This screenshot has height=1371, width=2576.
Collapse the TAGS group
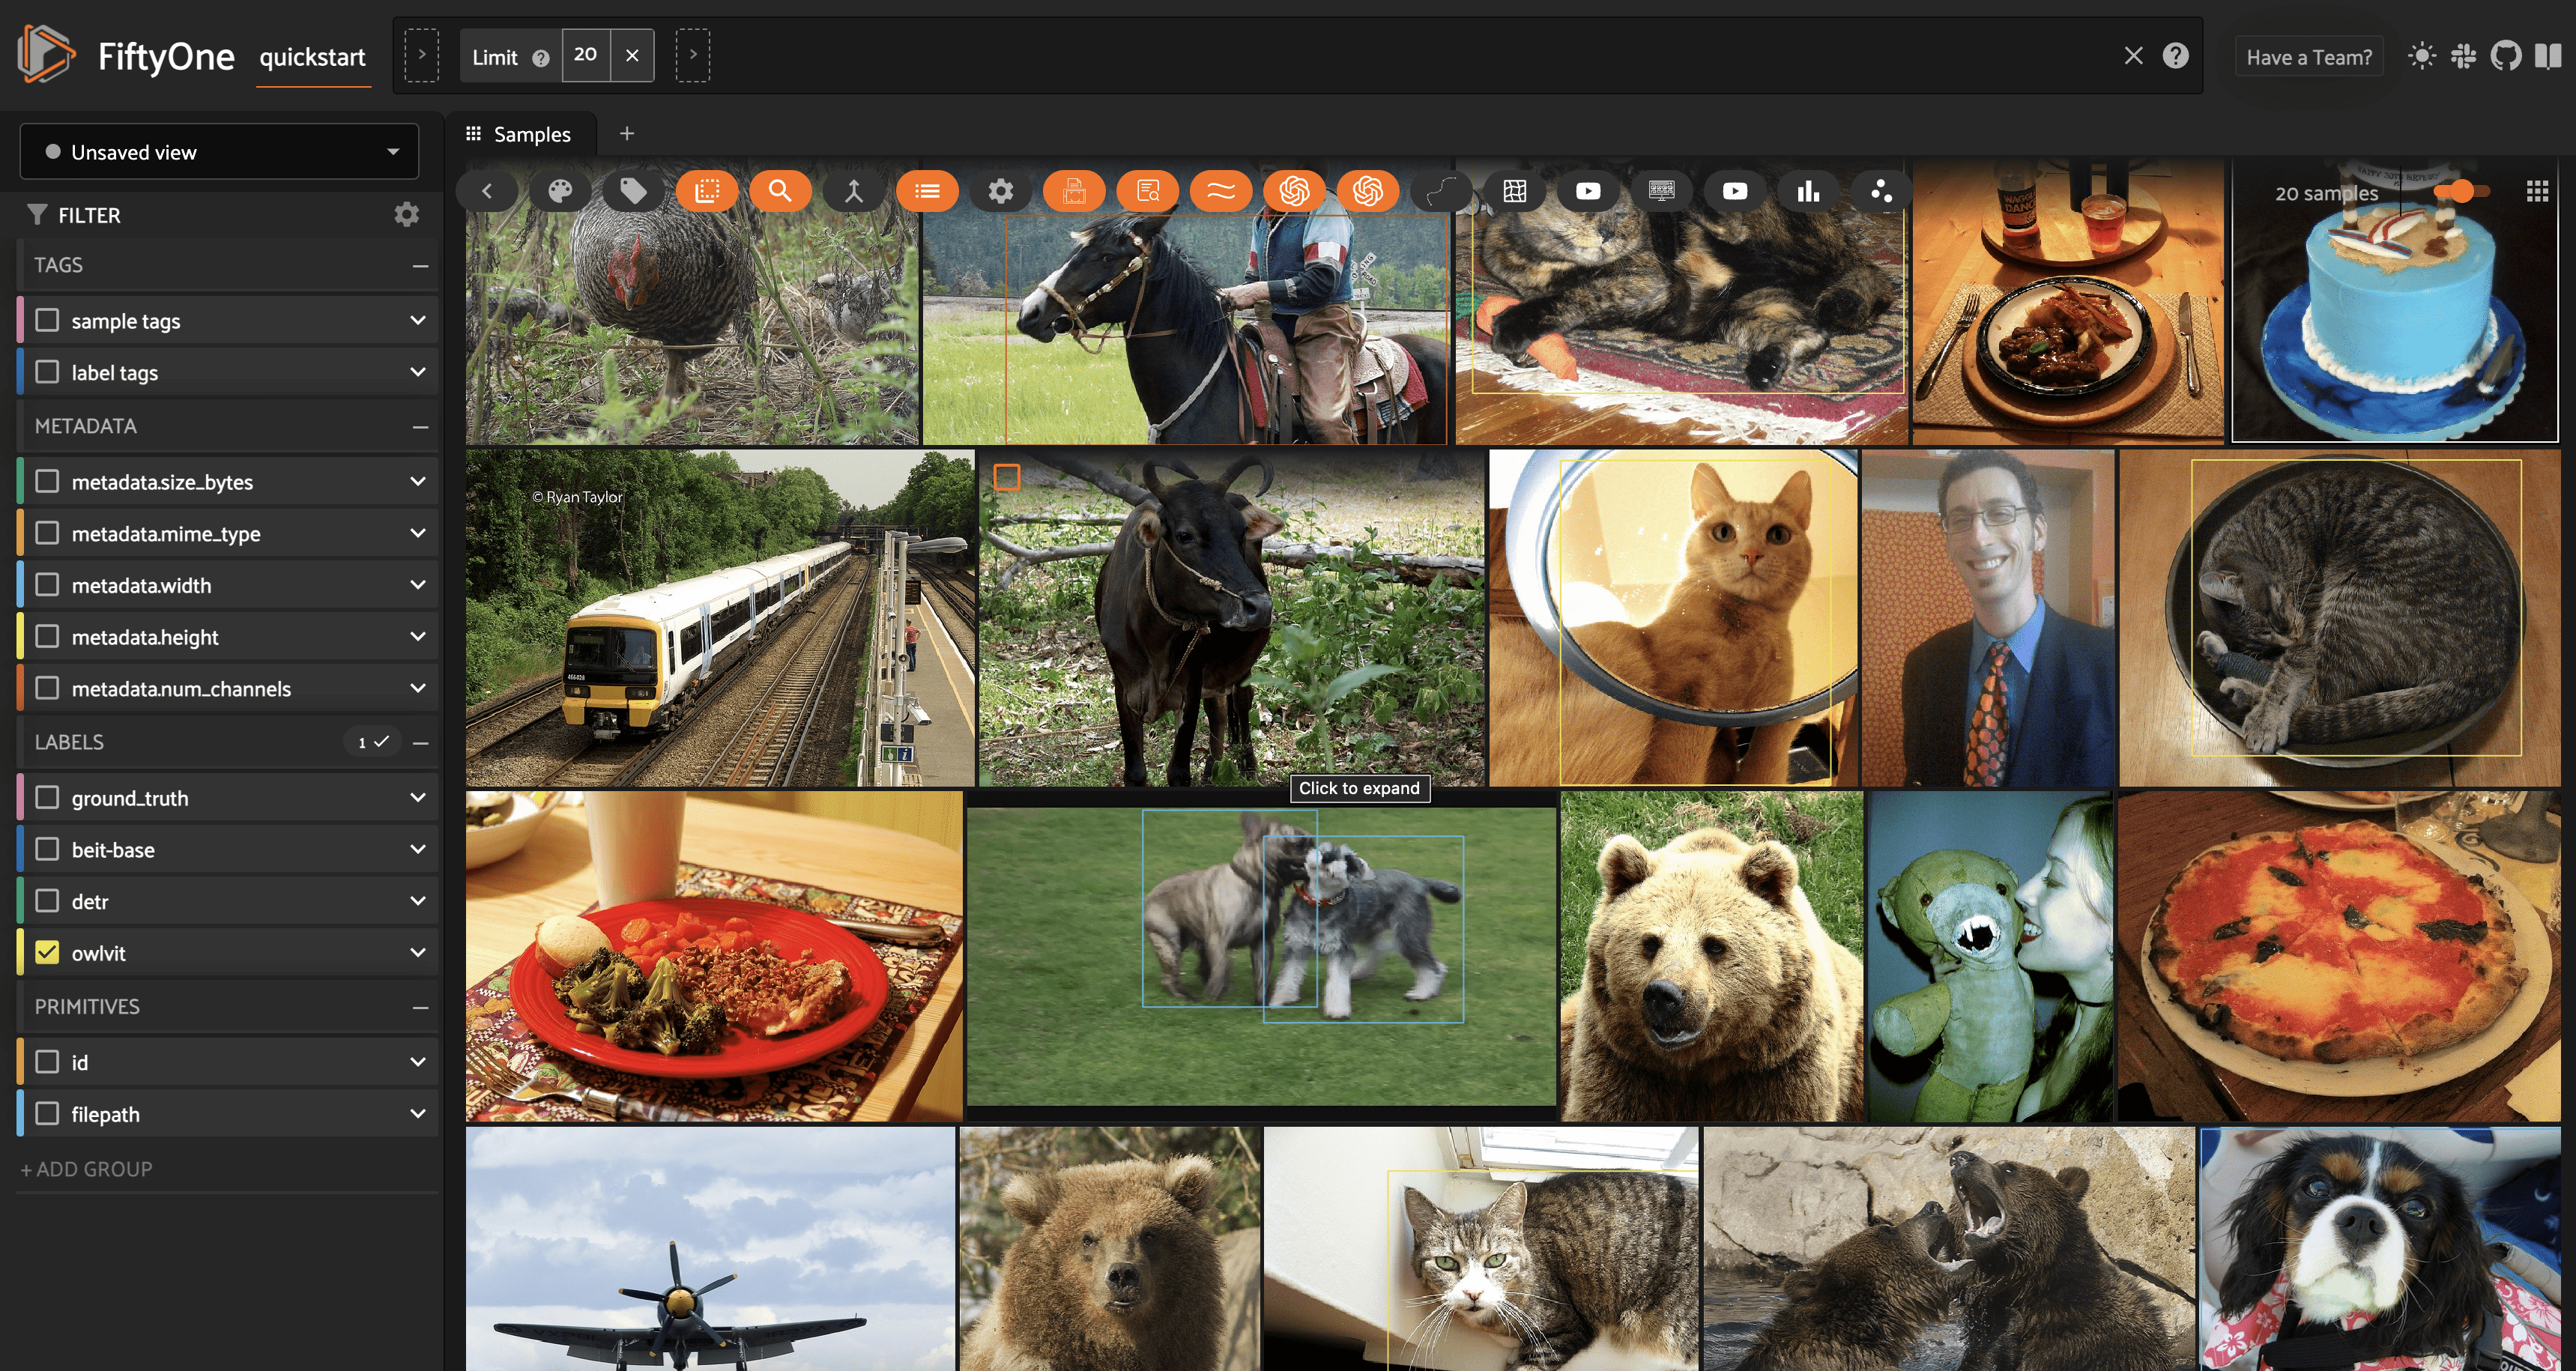coord(420,265)
